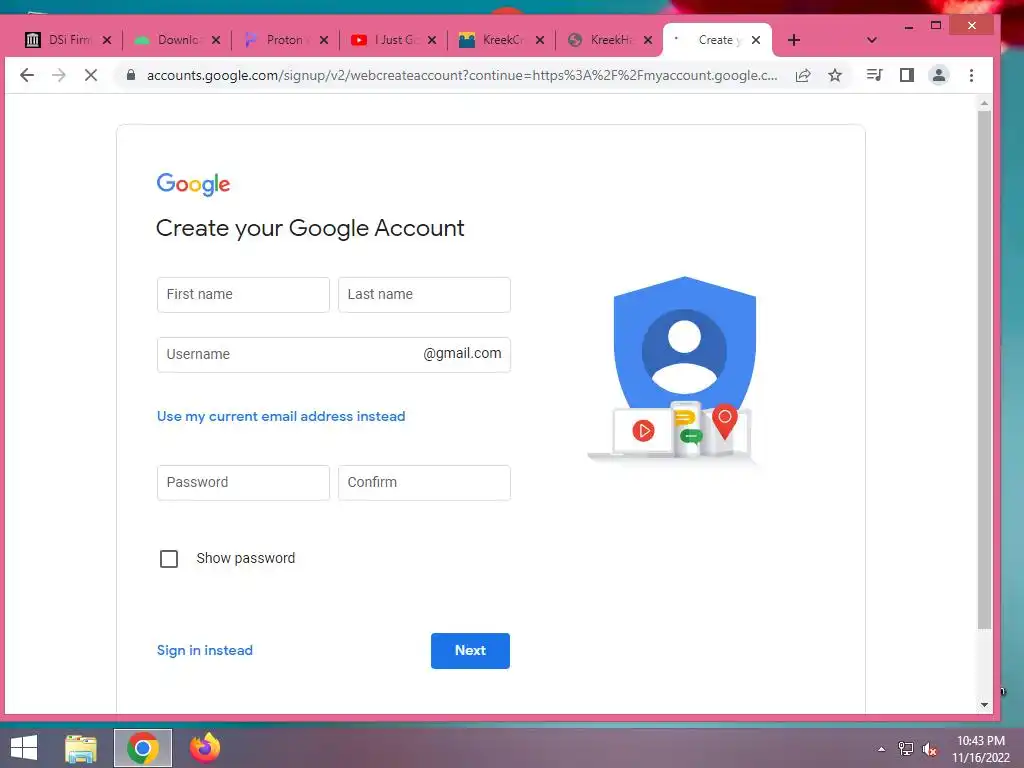Click the Username field
The image size is (1024, 768).
(334, 355)
